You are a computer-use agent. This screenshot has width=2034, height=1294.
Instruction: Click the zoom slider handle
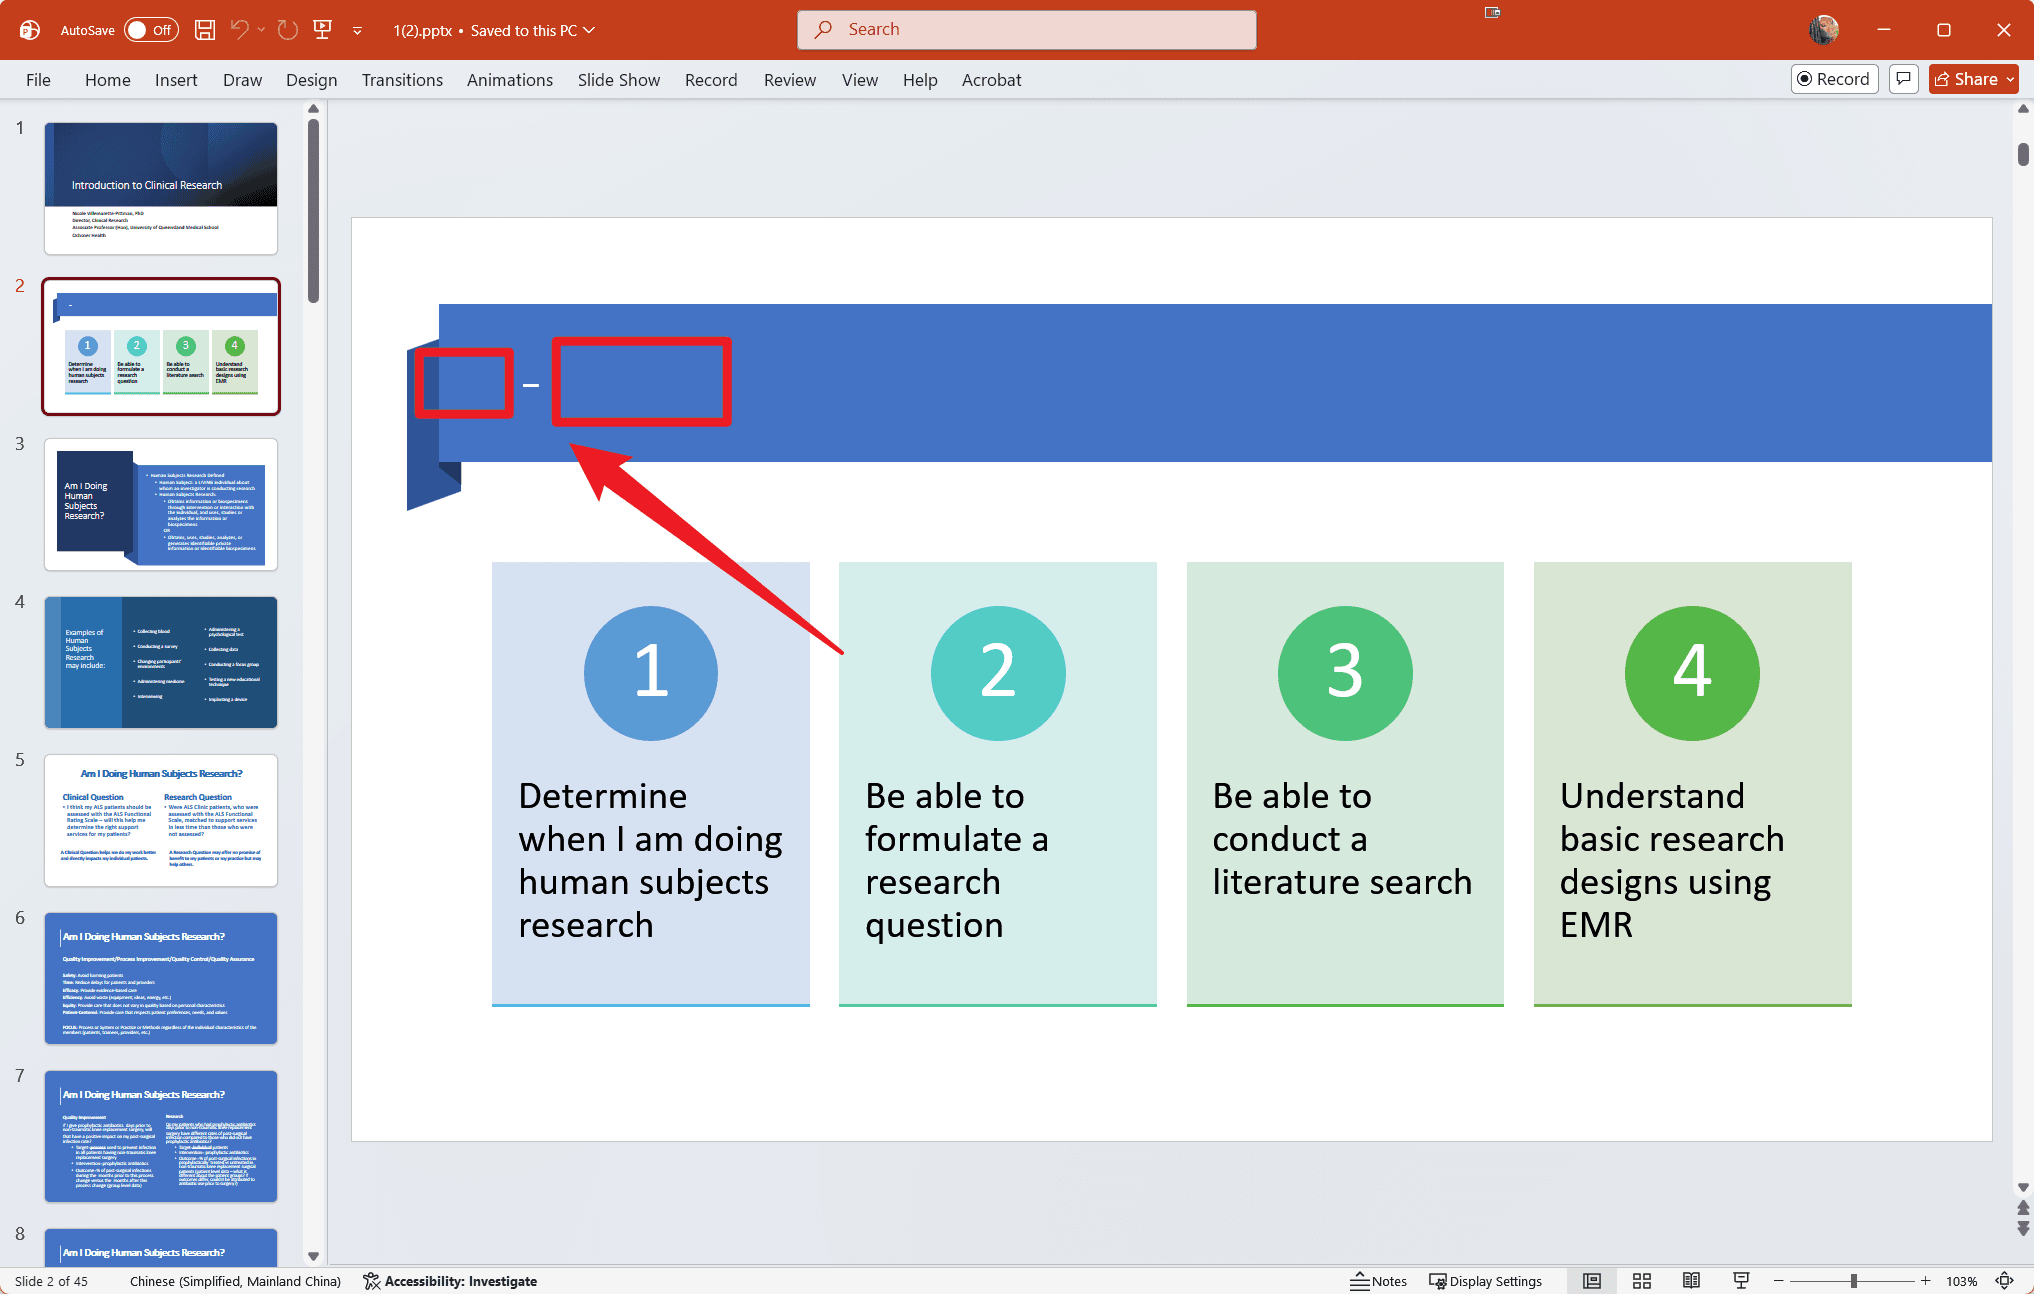click(x=1853, y=1281)
